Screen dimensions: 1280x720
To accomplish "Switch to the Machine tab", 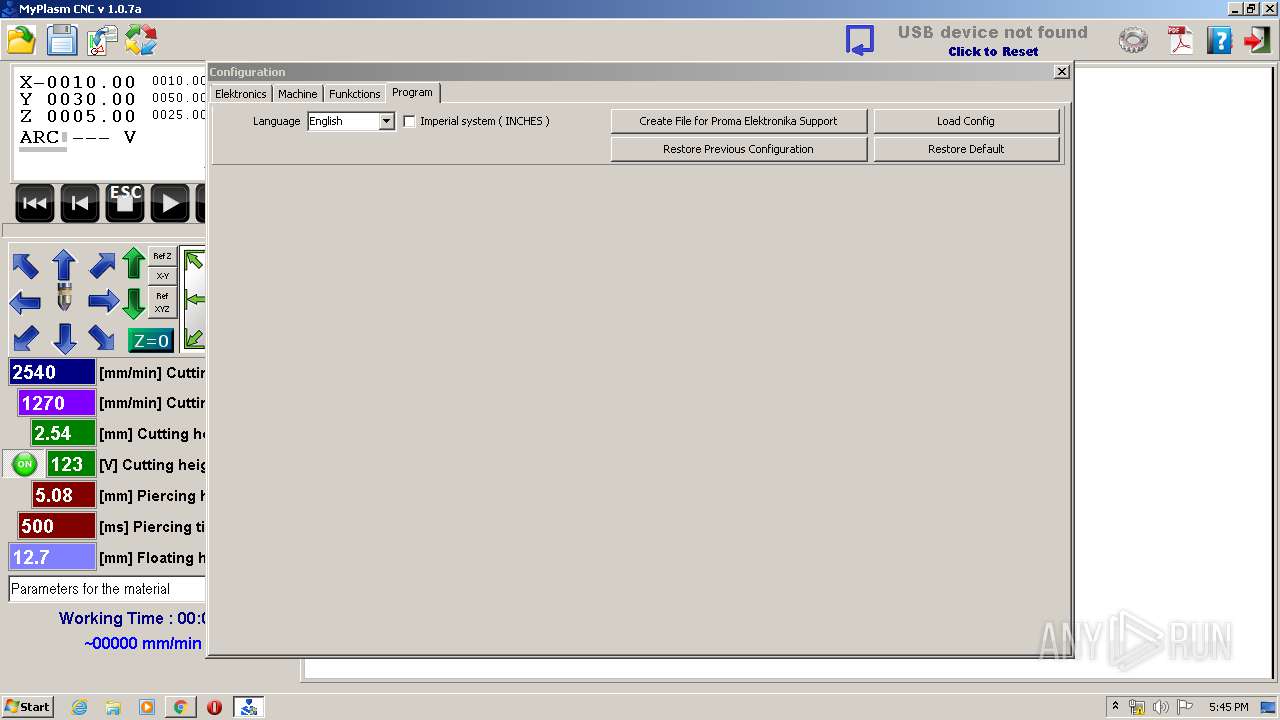I will coord(297,93).
